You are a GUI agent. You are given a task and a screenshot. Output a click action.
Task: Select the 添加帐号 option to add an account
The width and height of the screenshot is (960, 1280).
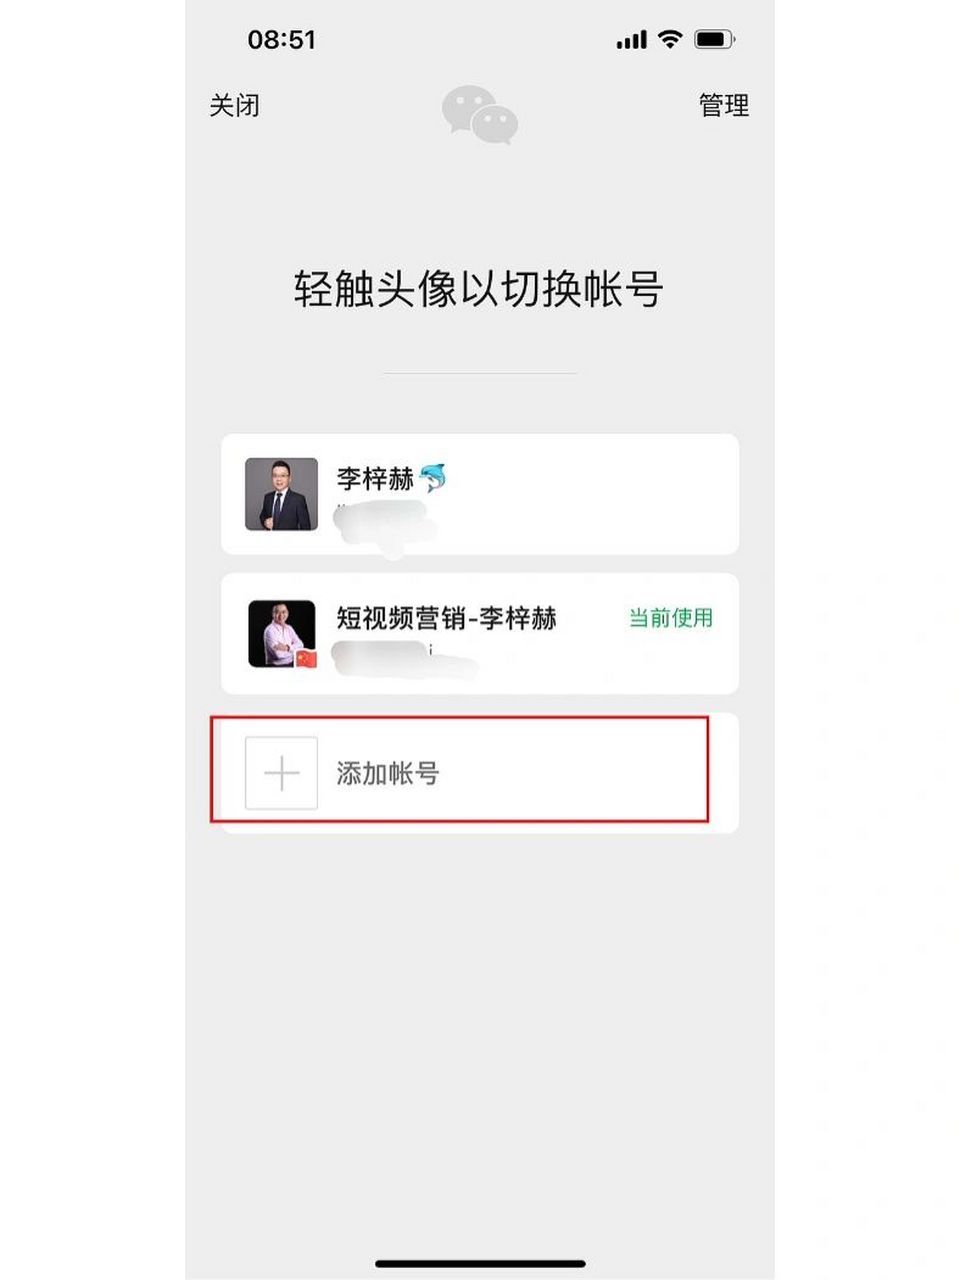click(x=388, y=773)
